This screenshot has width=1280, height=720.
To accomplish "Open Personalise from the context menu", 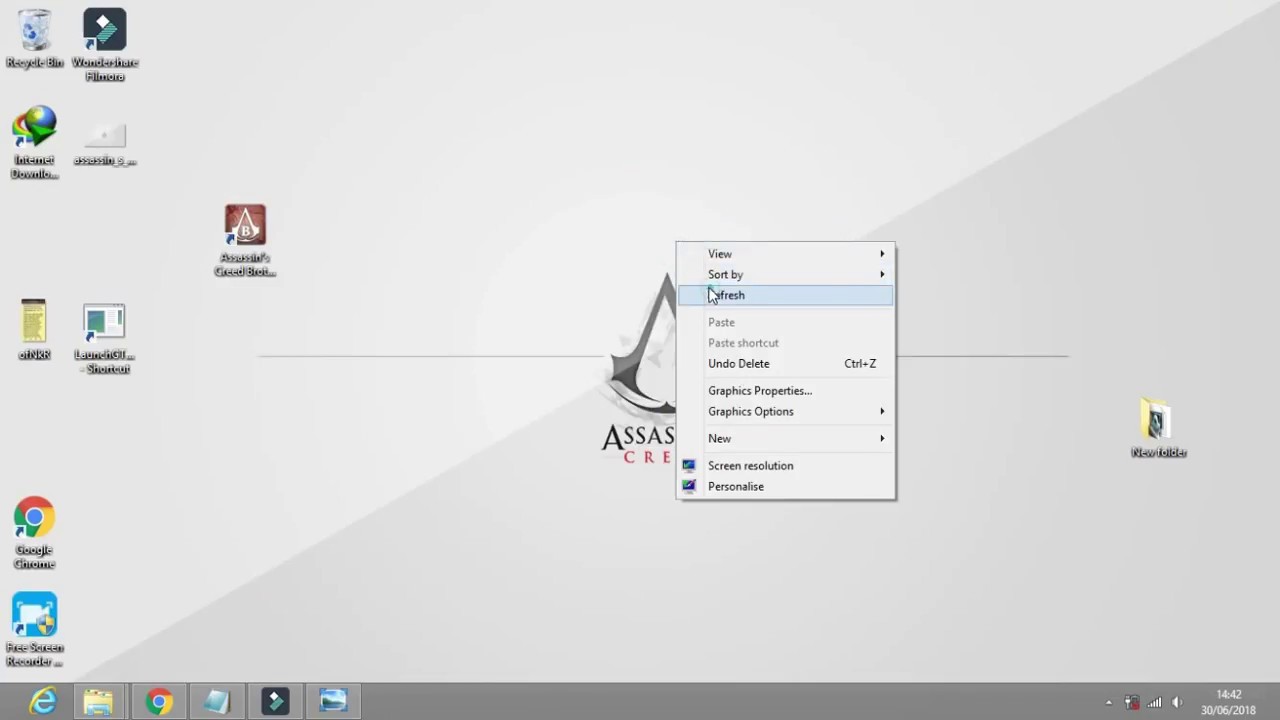I will 785,486.
